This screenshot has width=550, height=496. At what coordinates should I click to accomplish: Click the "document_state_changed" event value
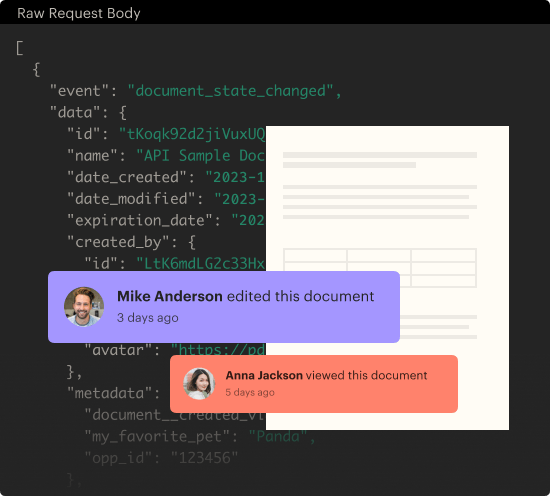pos(234,91)
